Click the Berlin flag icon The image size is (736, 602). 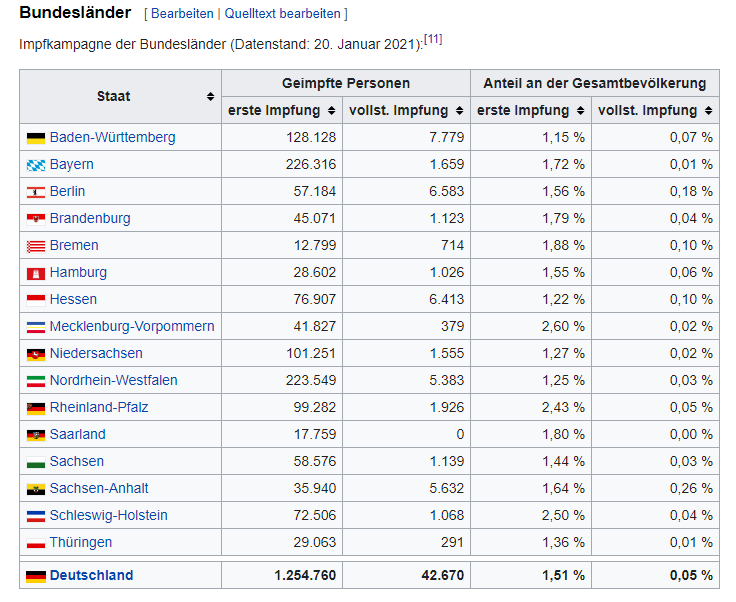(x=35, y=192)
